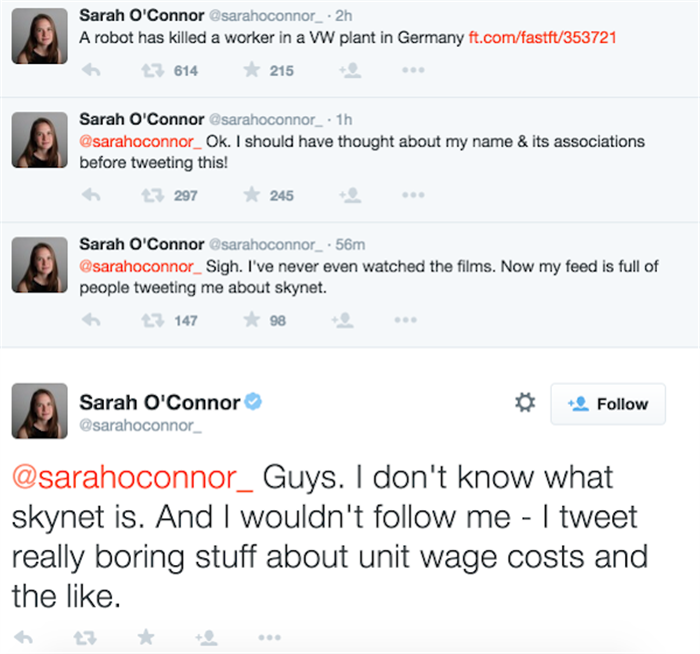
Task: Open more options on the VW robot tweet
Action: coord(413,71)
